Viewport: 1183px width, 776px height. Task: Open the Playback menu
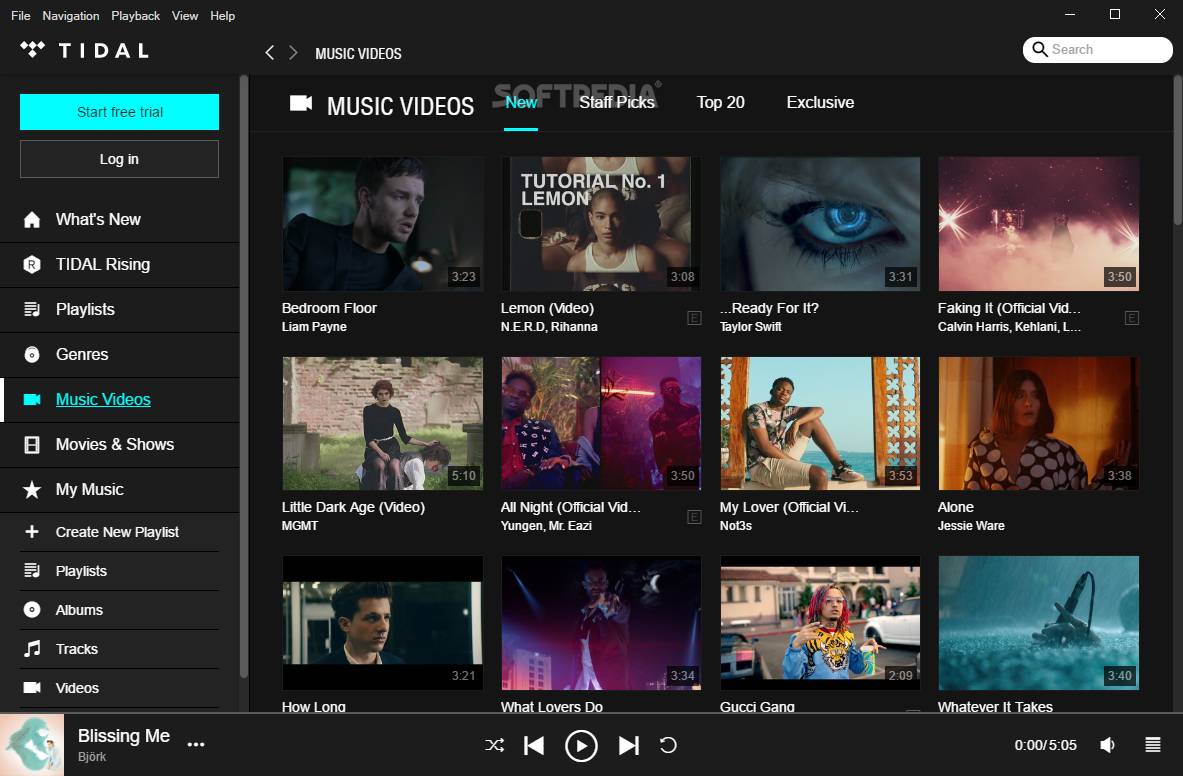[x=135, y=15]
